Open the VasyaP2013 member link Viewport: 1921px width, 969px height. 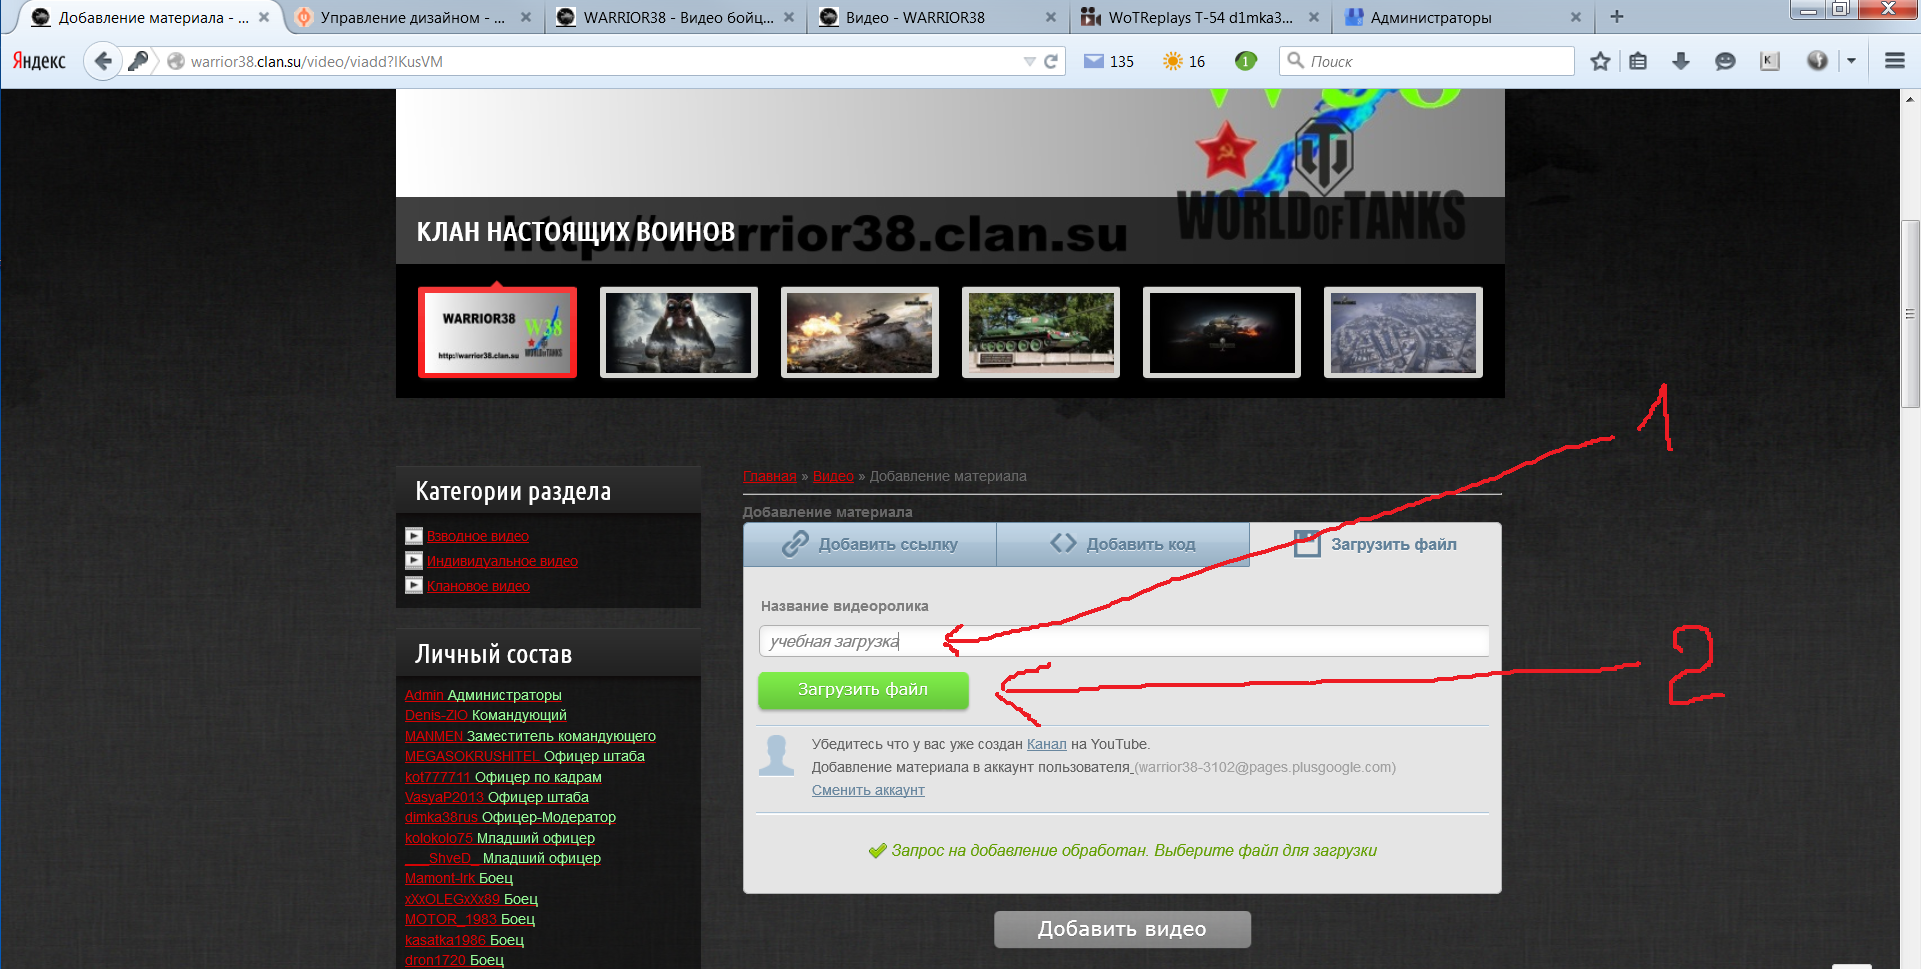tap(444, 797)
